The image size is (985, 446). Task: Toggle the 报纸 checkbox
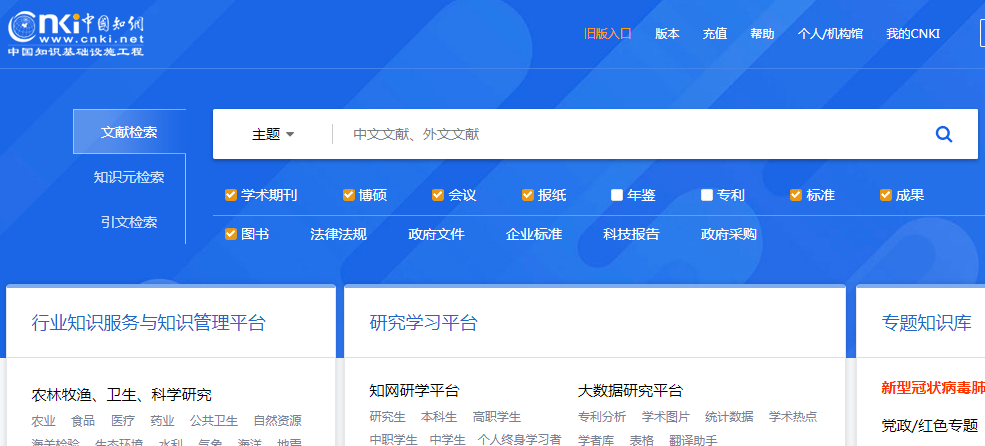528,195
